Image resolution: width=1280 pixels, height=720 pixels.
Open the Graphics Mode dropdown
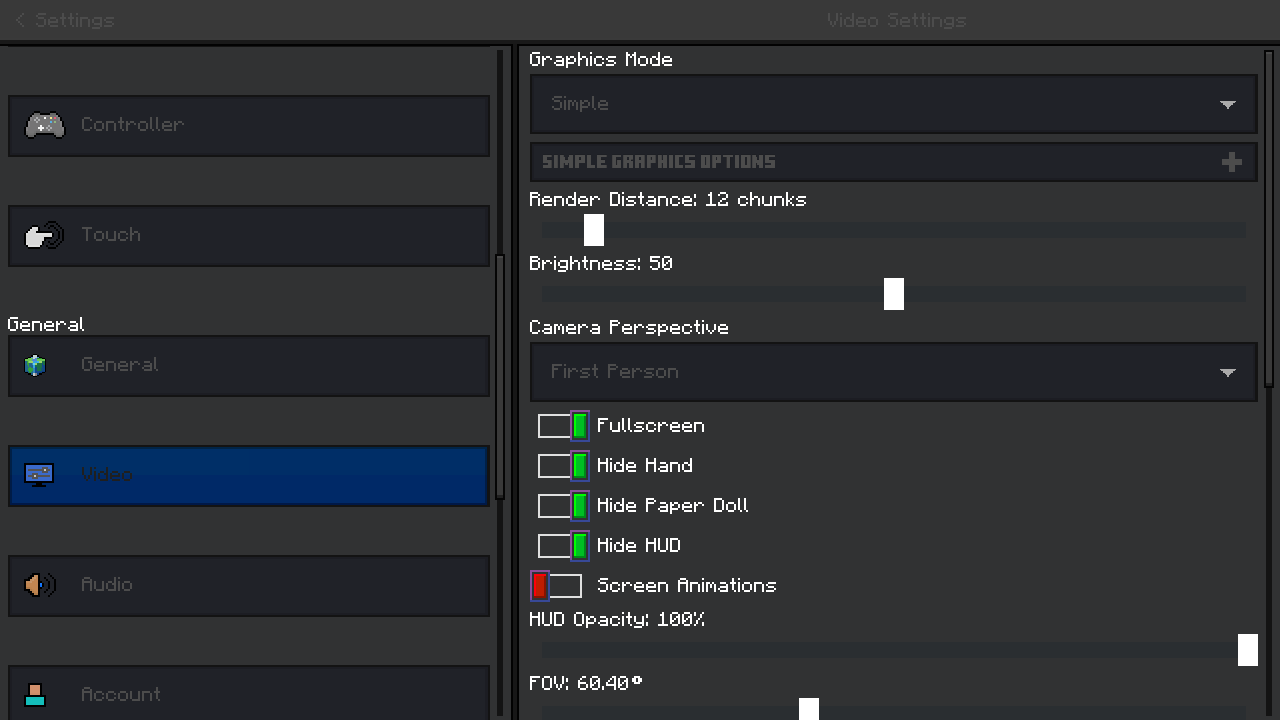coord(893,104)
